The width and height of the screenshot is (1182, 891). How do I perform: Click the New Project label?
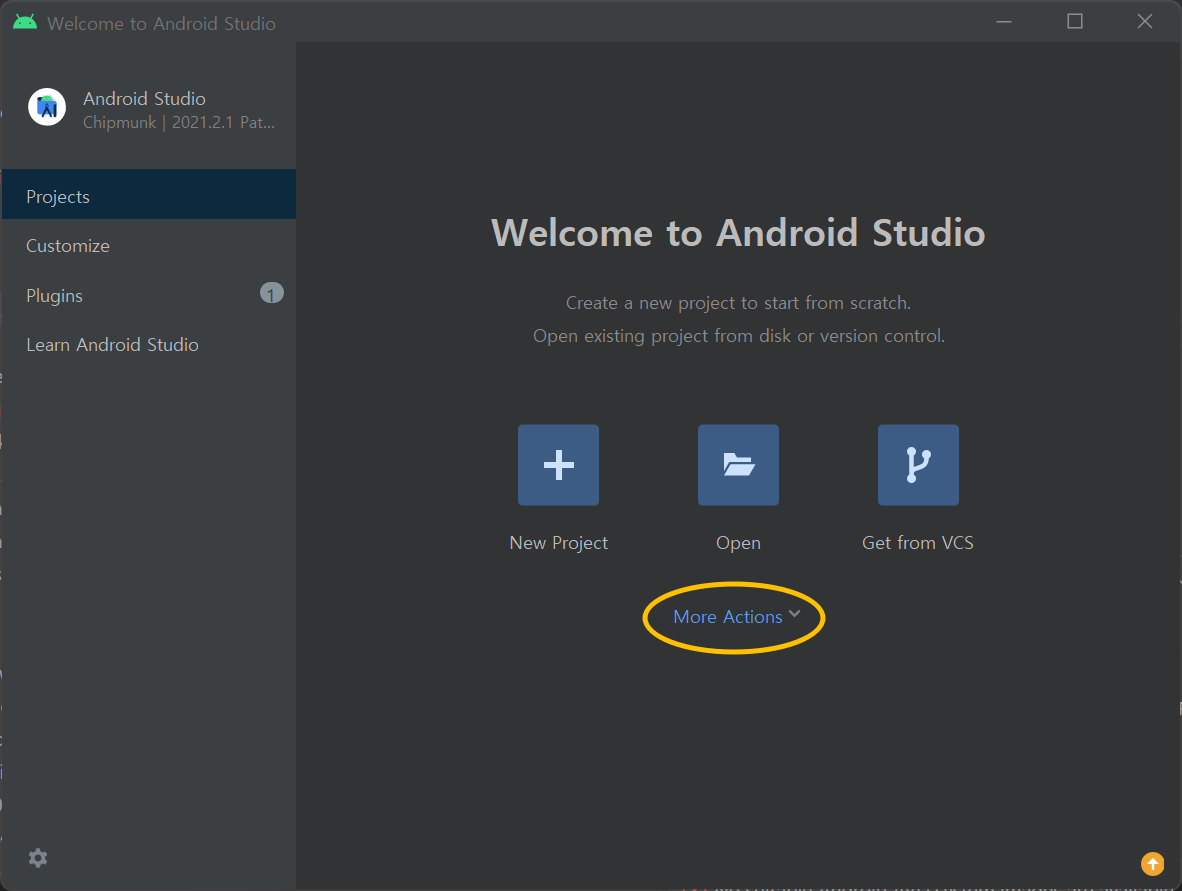pyautogui.click(x=559, y=543)
